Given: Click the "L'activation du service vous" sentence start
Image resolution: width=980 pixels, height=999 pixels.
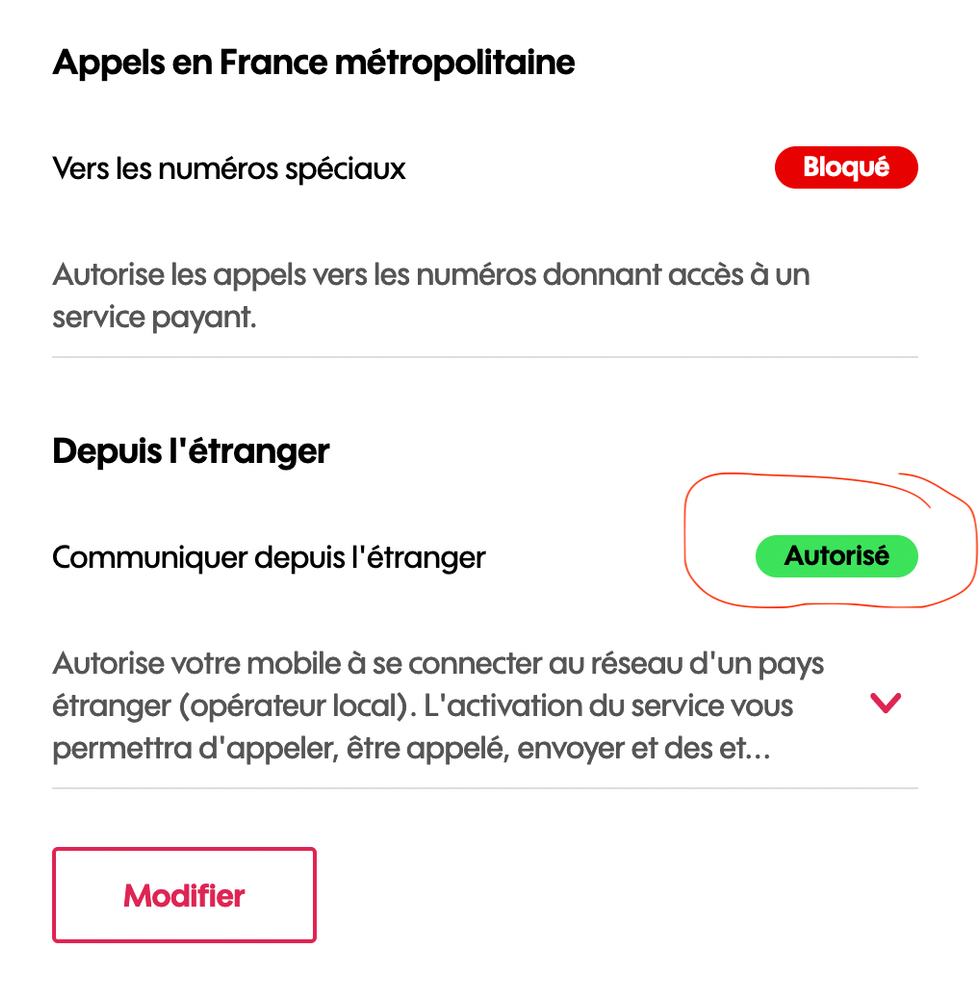Looking at the screenshot, I should (x=608, y=706).
